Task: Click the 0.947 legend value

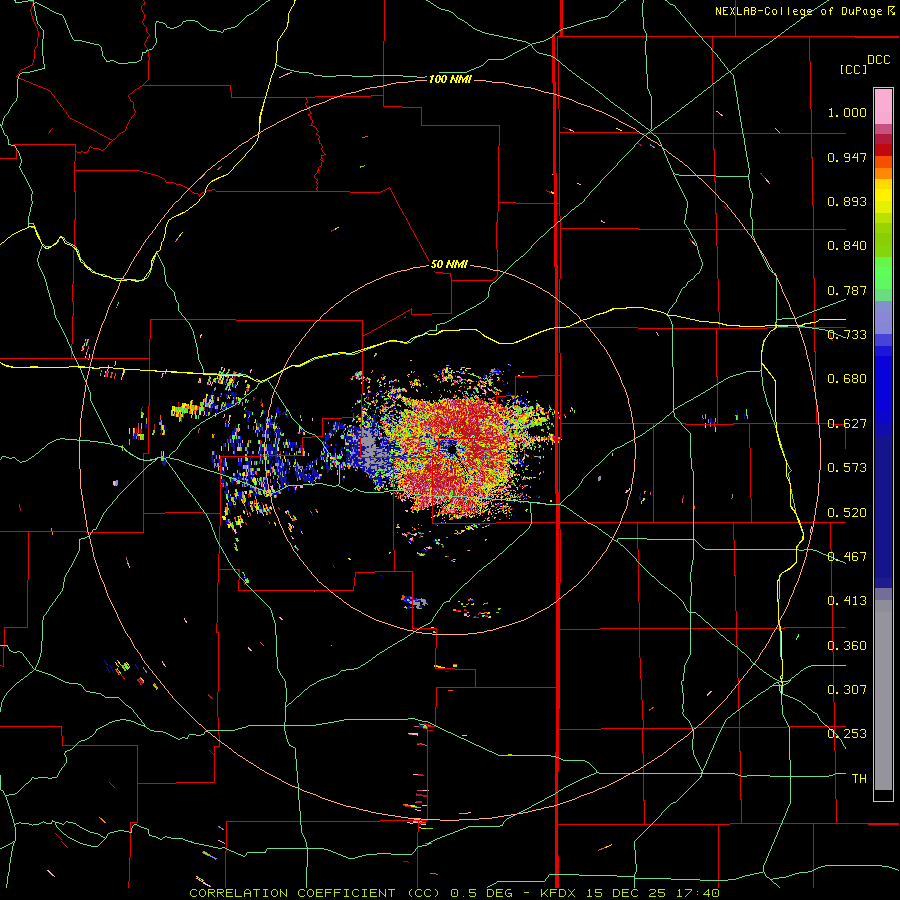Action: point(847,157)
